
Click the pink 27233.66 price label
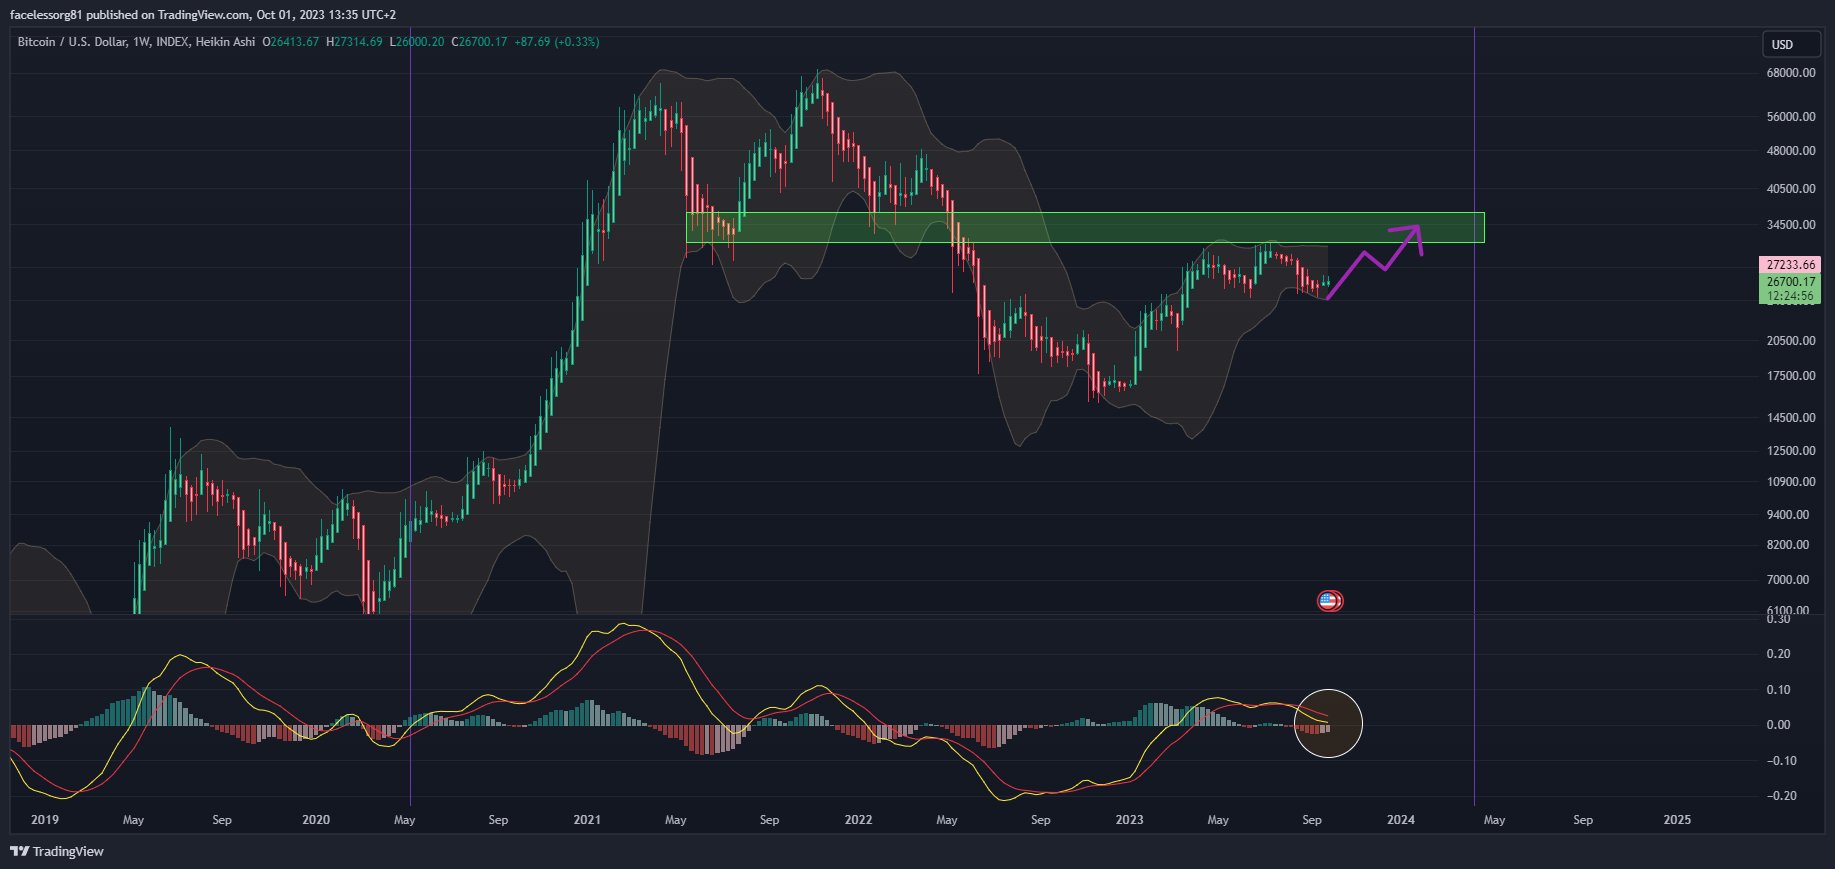point(1790,265)
